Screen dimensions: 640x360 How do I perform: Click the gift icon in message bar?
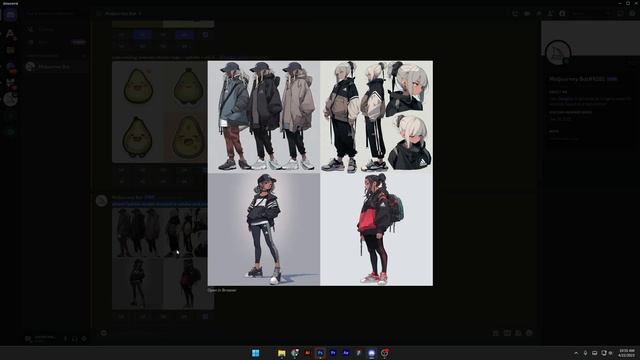496,333
